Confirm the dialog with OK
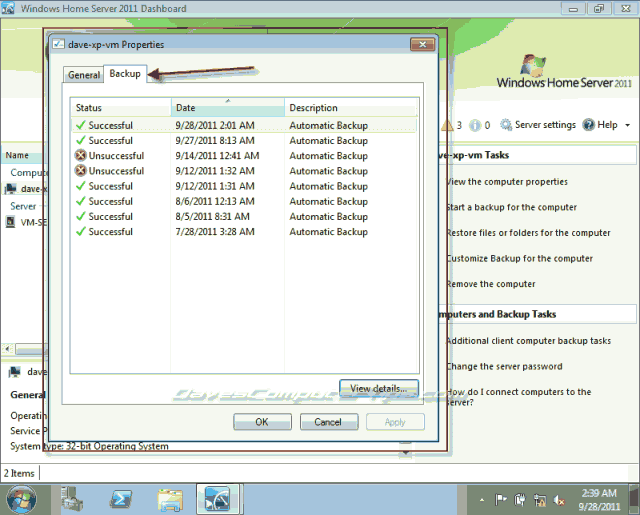Viewport: 640px width, 515px height. 262,422
